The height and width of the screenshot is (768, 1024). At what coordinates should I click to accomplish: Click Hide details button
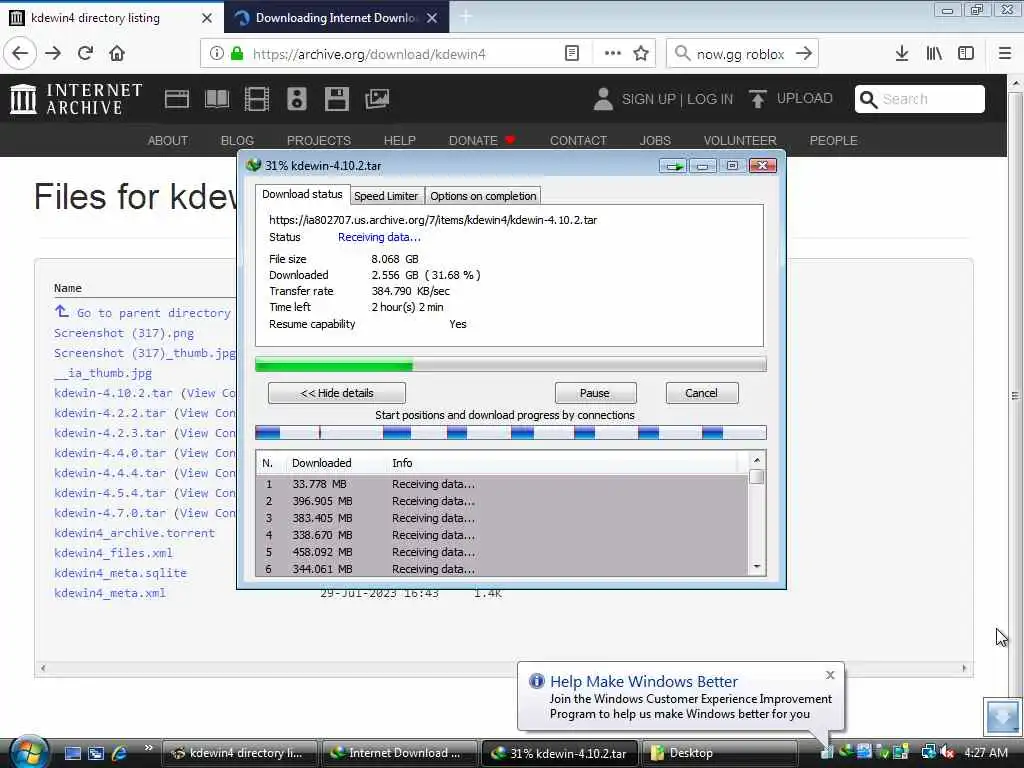click(x=337, y=393)
